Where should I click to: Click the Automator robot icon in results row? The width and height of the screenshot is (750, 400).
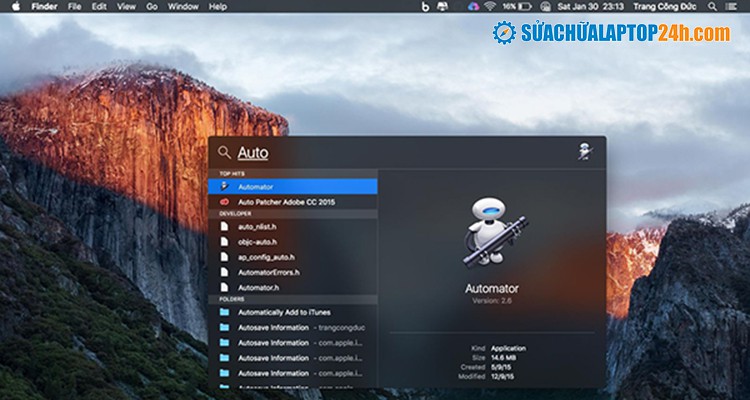(x=224, y=187)
